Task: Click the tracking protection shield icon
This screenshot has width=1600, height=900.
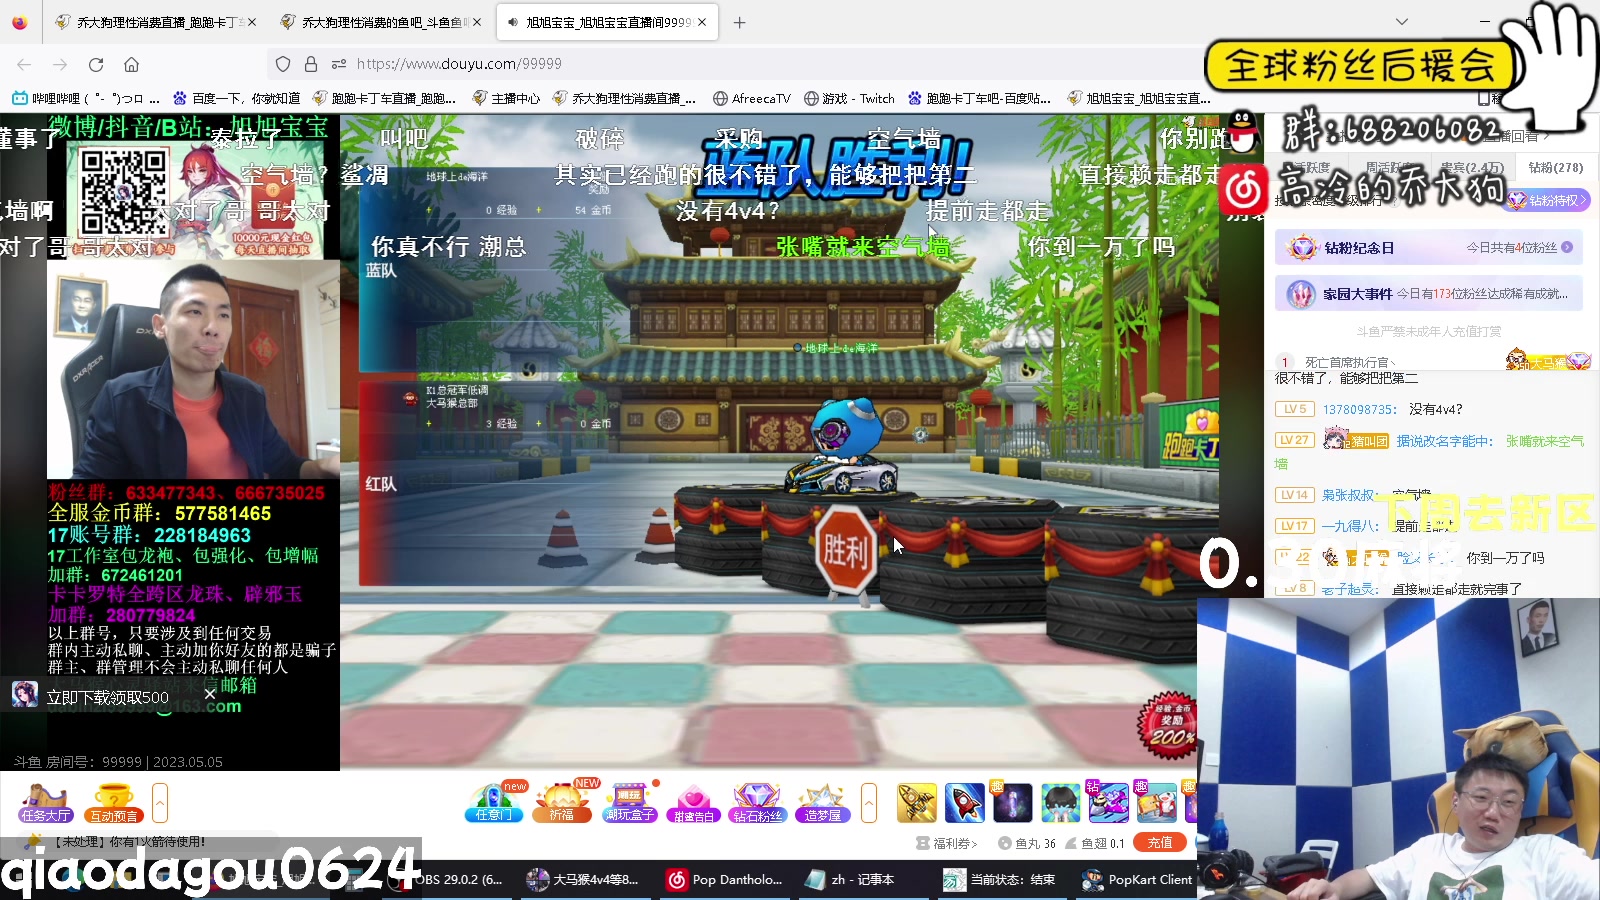Action: [283, 64]
